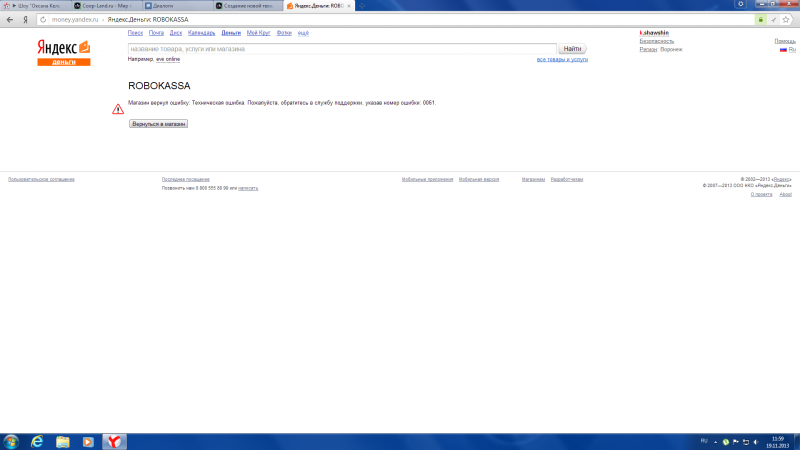Viewport: 800px width, 450px height.
Task: Open Action Center flag in tray
Action: 736,442
